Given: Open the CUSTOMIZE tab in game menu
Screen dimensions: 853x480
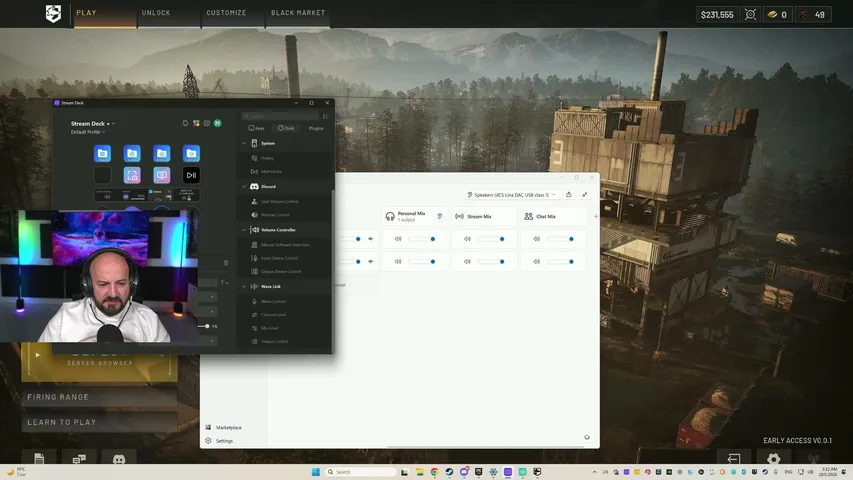Looking at the screenshot, I should pyautogui.click(x=226, y=13).
